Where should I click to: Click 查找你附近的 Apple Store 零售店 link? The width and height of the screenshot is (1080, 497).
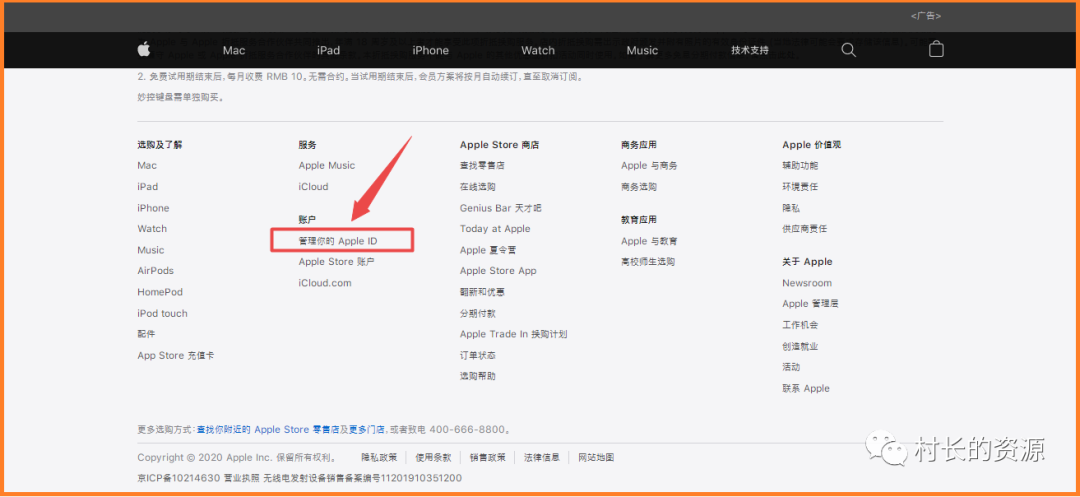[x=268, y=430]
